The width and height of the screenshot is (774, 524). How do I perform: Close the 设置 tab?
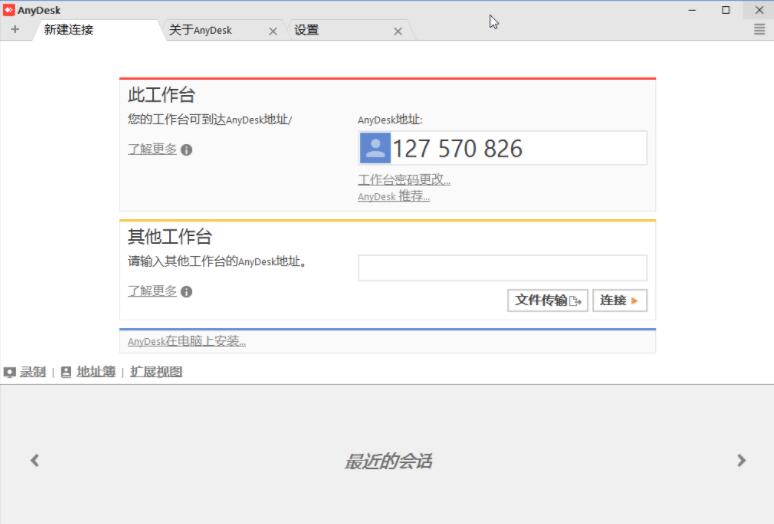click(398, 31)
